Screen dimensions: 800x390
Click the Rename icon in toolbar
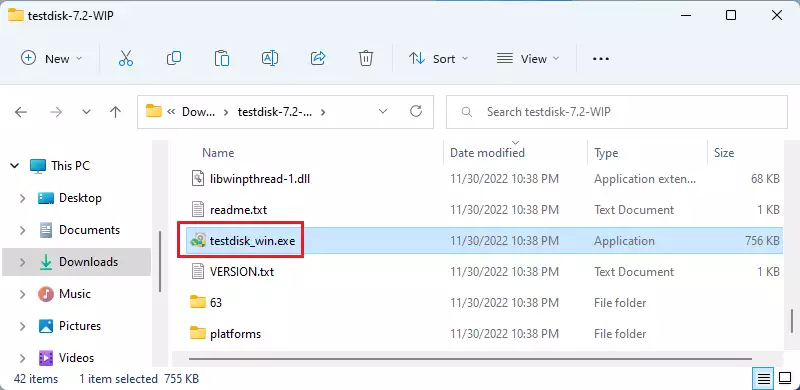pos(269,58)
